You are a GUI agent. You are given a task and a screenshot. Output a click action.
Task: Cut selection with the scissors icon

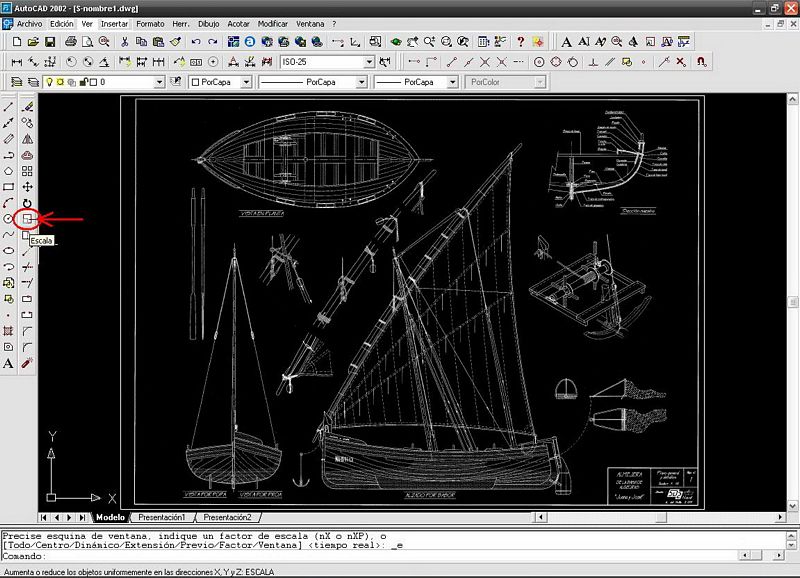[124, 42]
